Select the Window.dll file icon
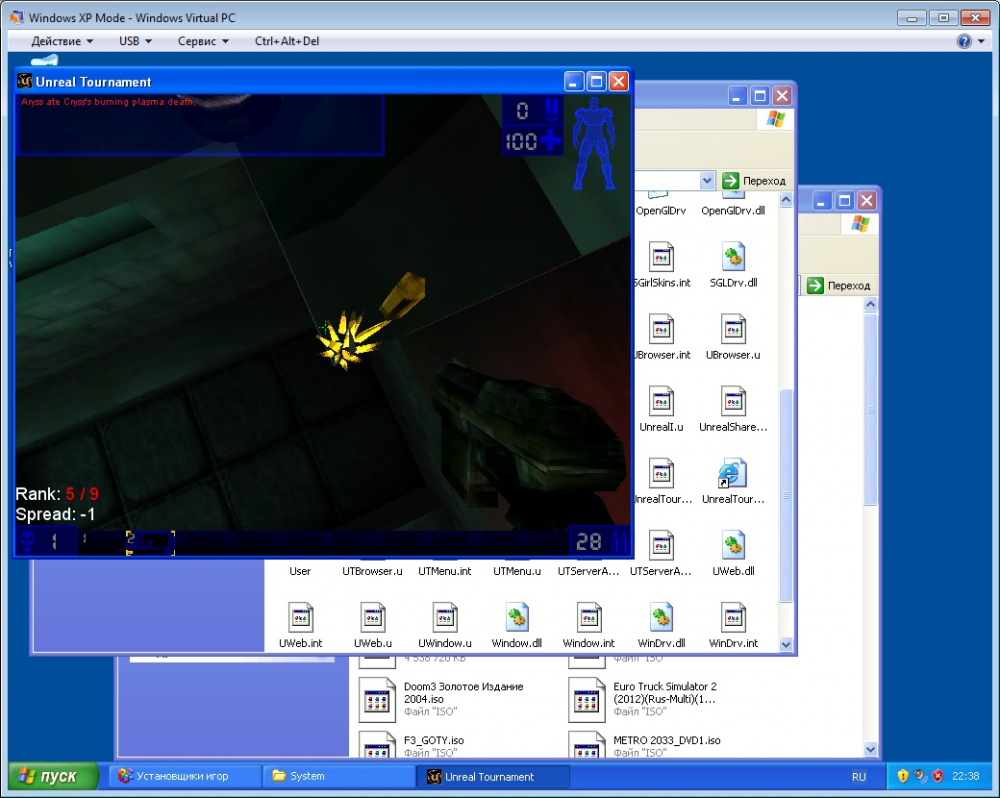Image resolution: width=1000 pixels, height=798 pixels. (x=516, y=617)
